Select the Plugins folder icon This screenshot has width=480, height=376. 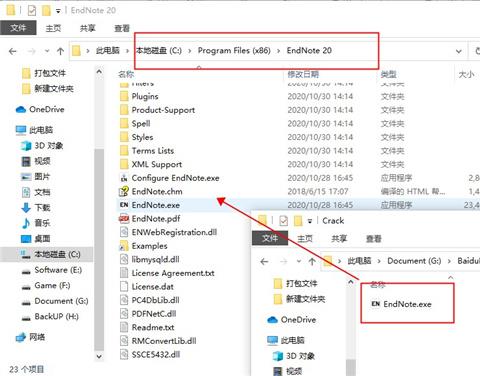124,96
